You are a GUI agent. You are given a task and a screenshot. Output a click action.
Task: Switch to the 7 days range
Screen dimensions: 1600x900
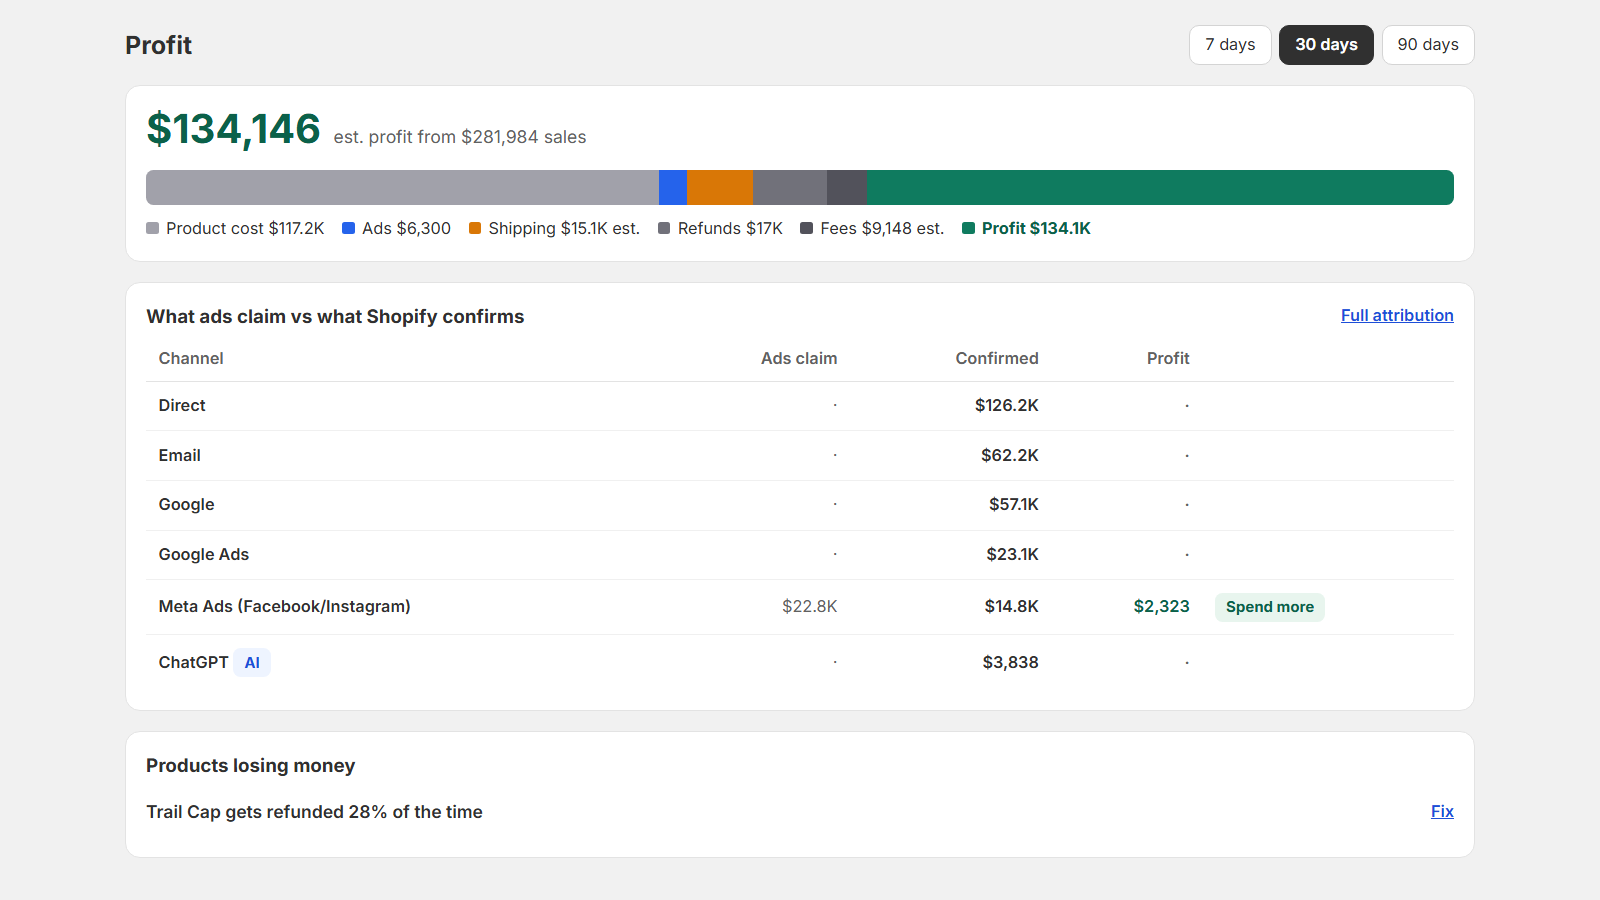(x=1230, y=45)
